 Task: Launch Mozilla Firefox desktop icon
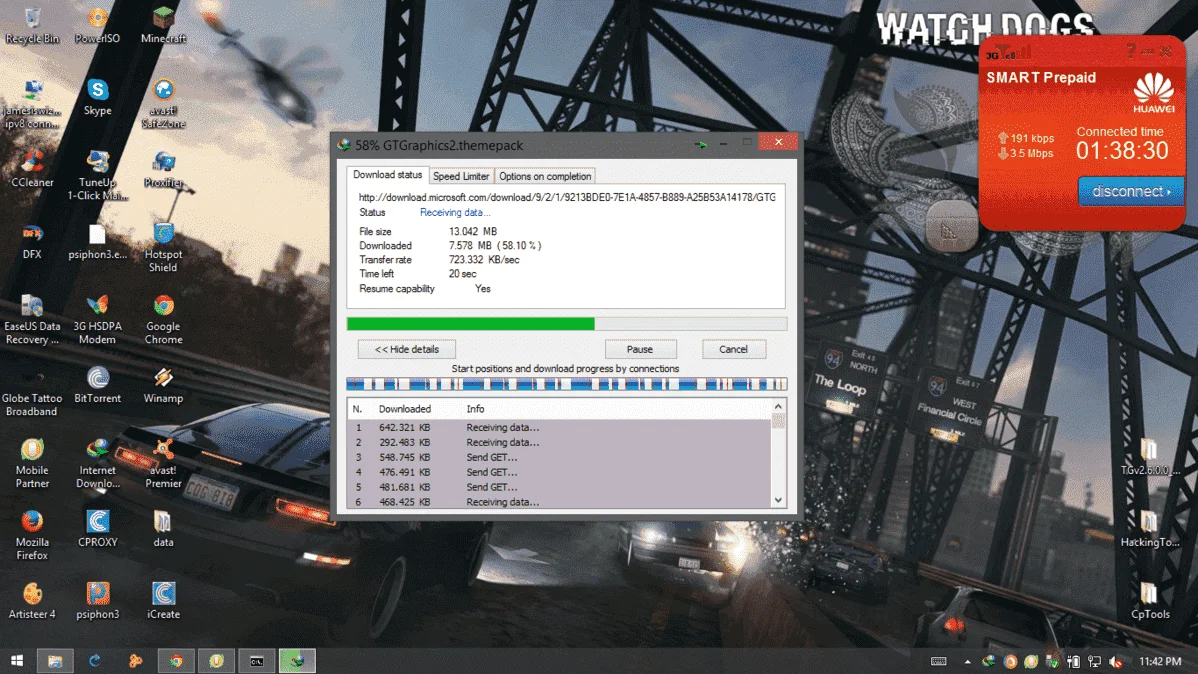coord(32,534)
